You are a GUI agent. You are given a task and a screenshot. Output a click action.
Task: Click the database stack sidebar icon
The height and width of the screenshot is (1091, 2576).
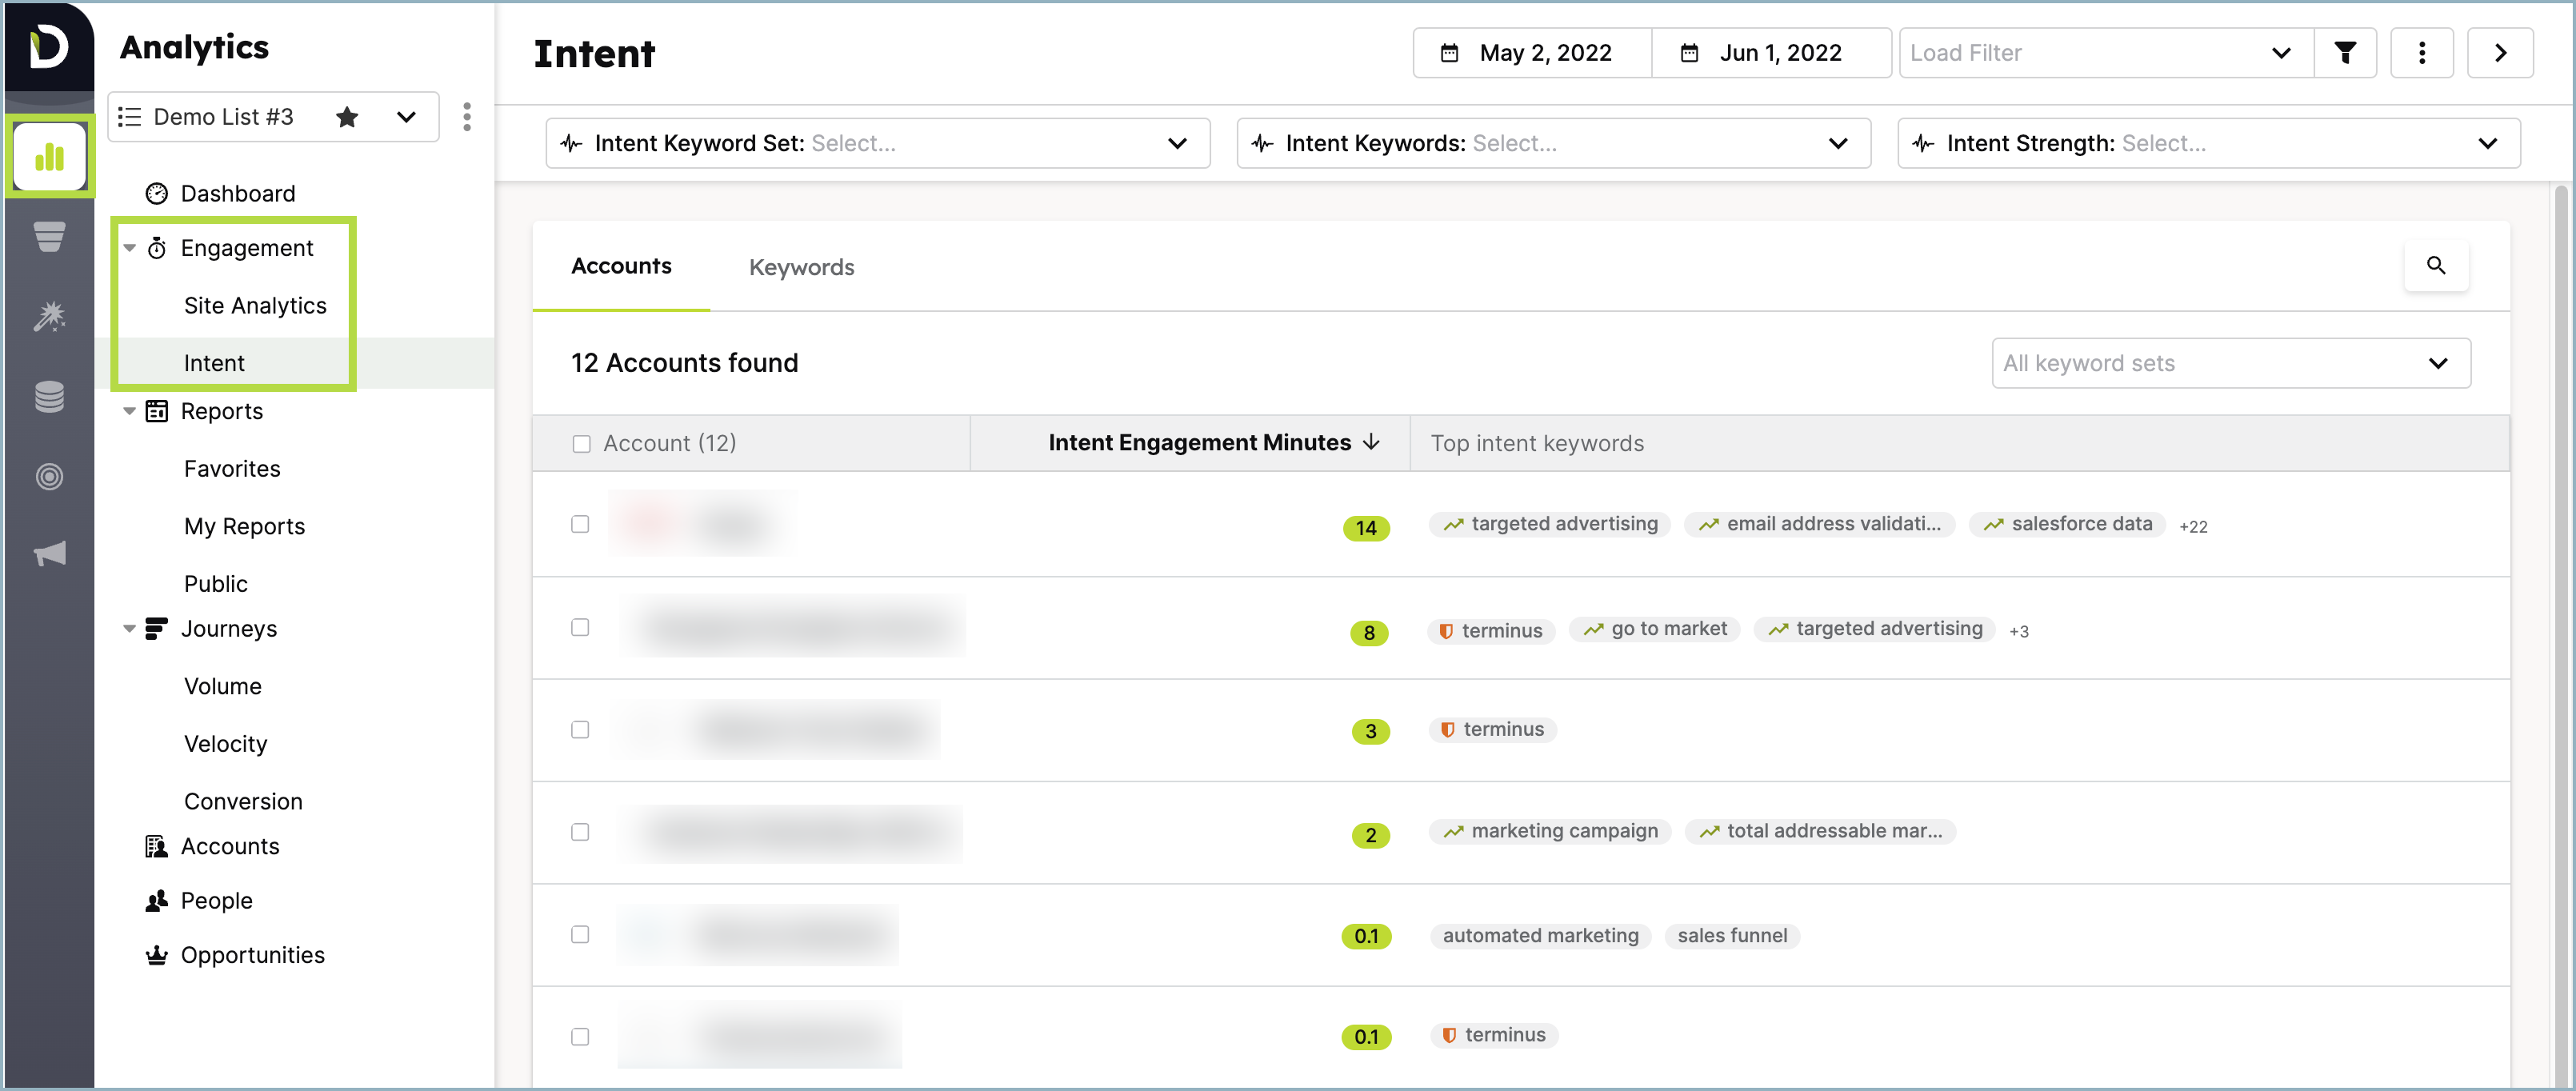point(49,396)
